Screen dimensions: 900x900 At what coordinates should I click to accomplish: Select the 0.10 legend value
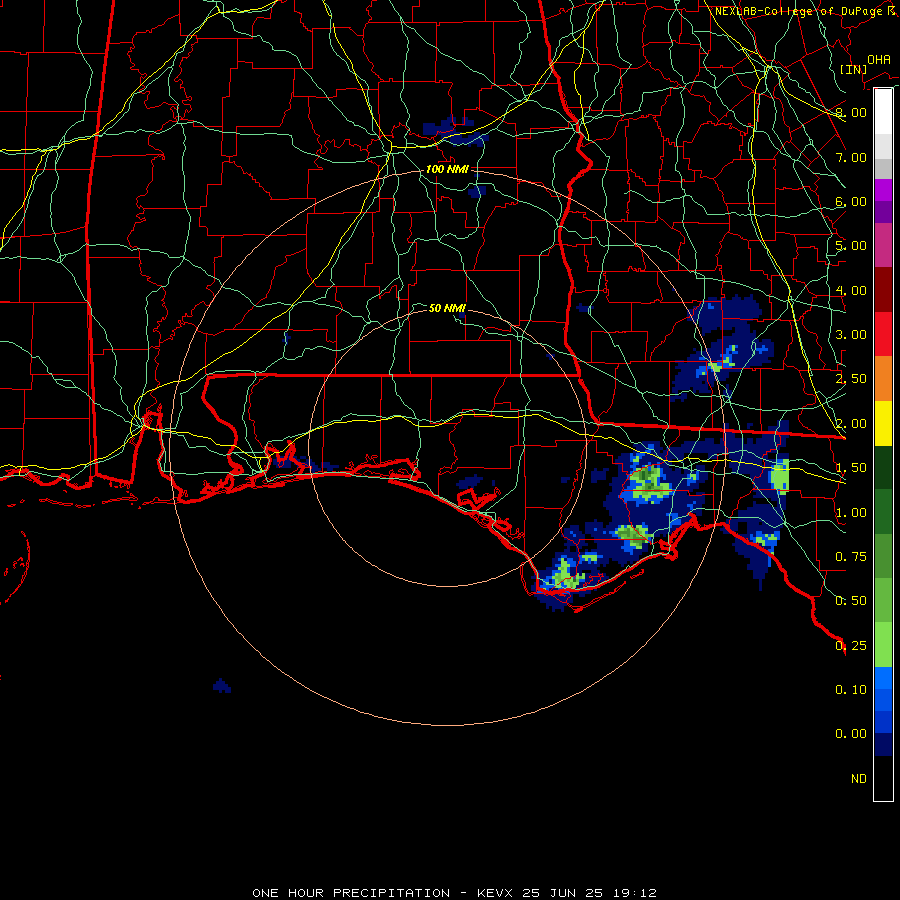pos(851,690)
